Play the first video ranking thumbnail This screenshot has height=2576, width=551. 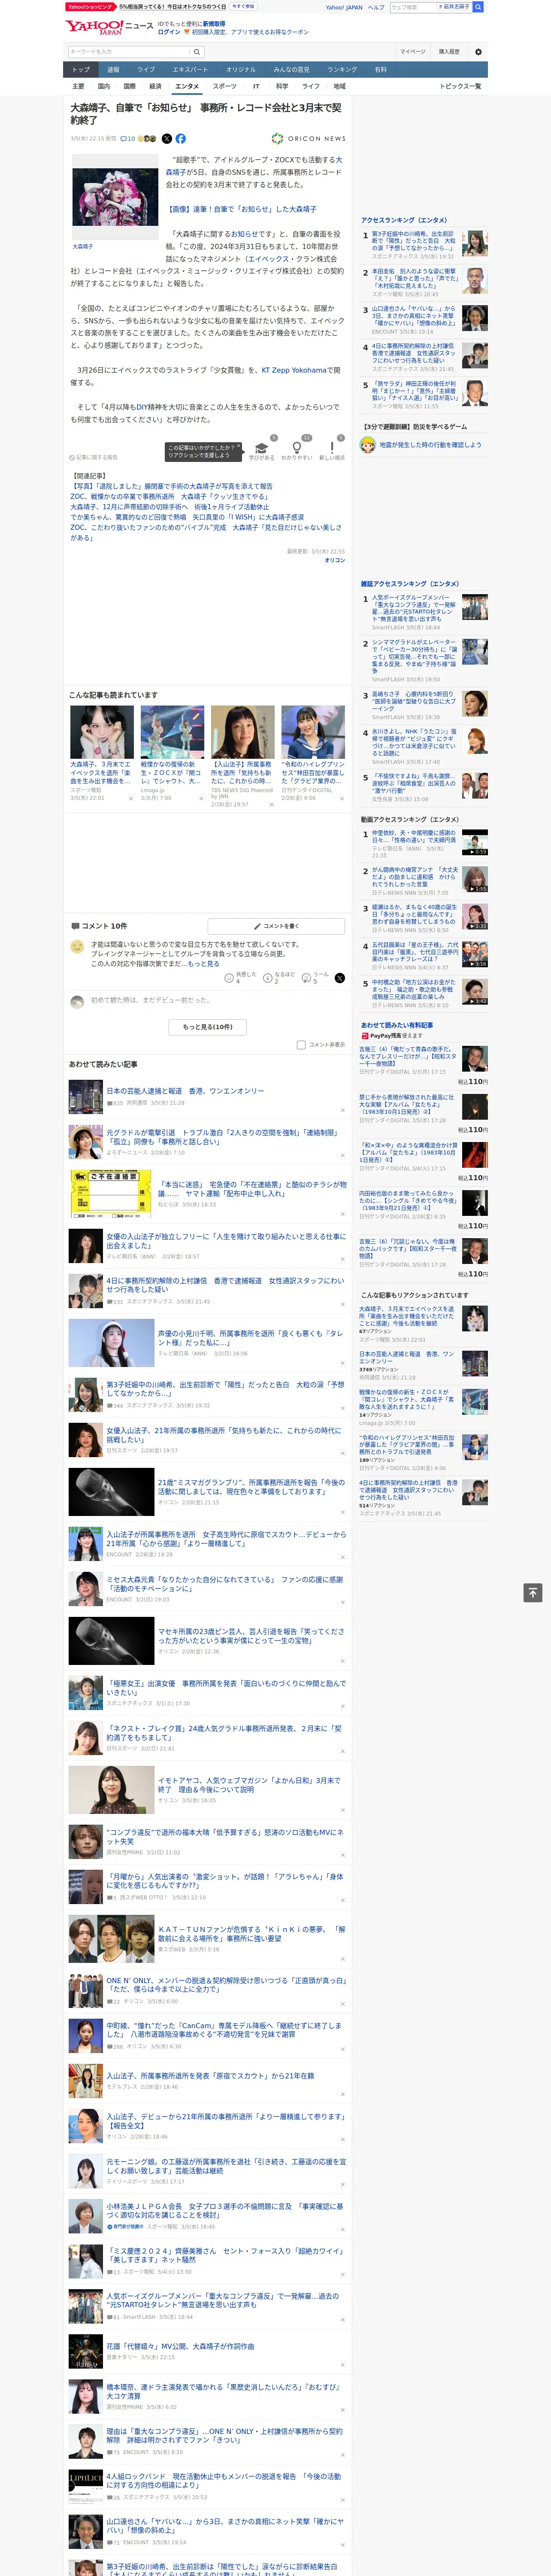474,842
